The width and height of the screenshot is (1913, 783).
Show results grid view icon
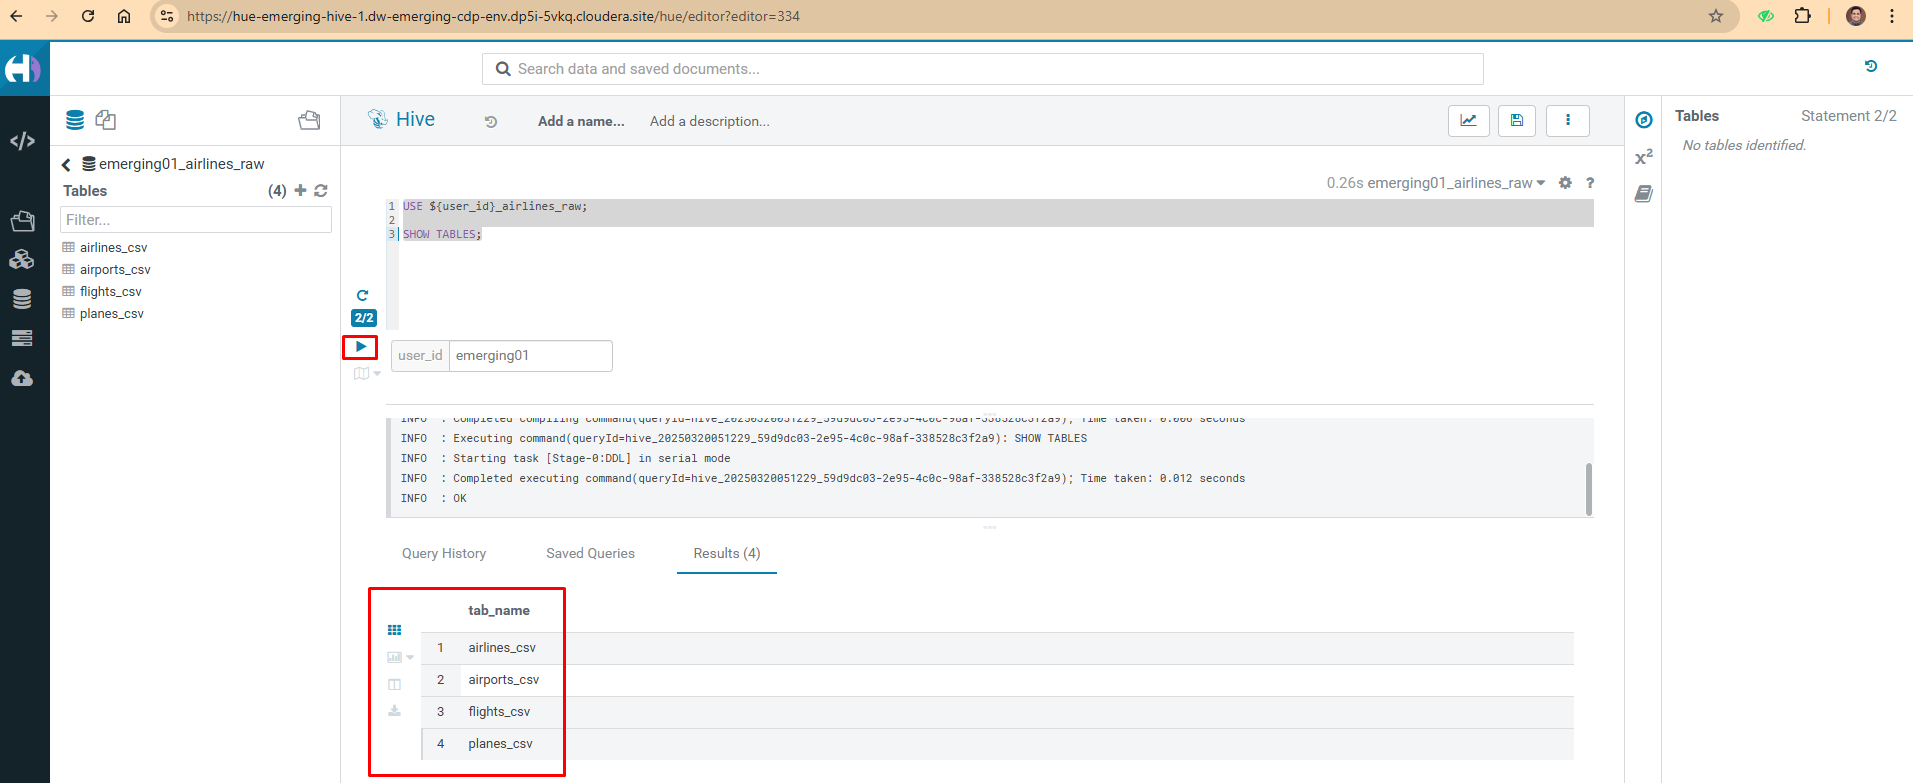pos(394,630)
